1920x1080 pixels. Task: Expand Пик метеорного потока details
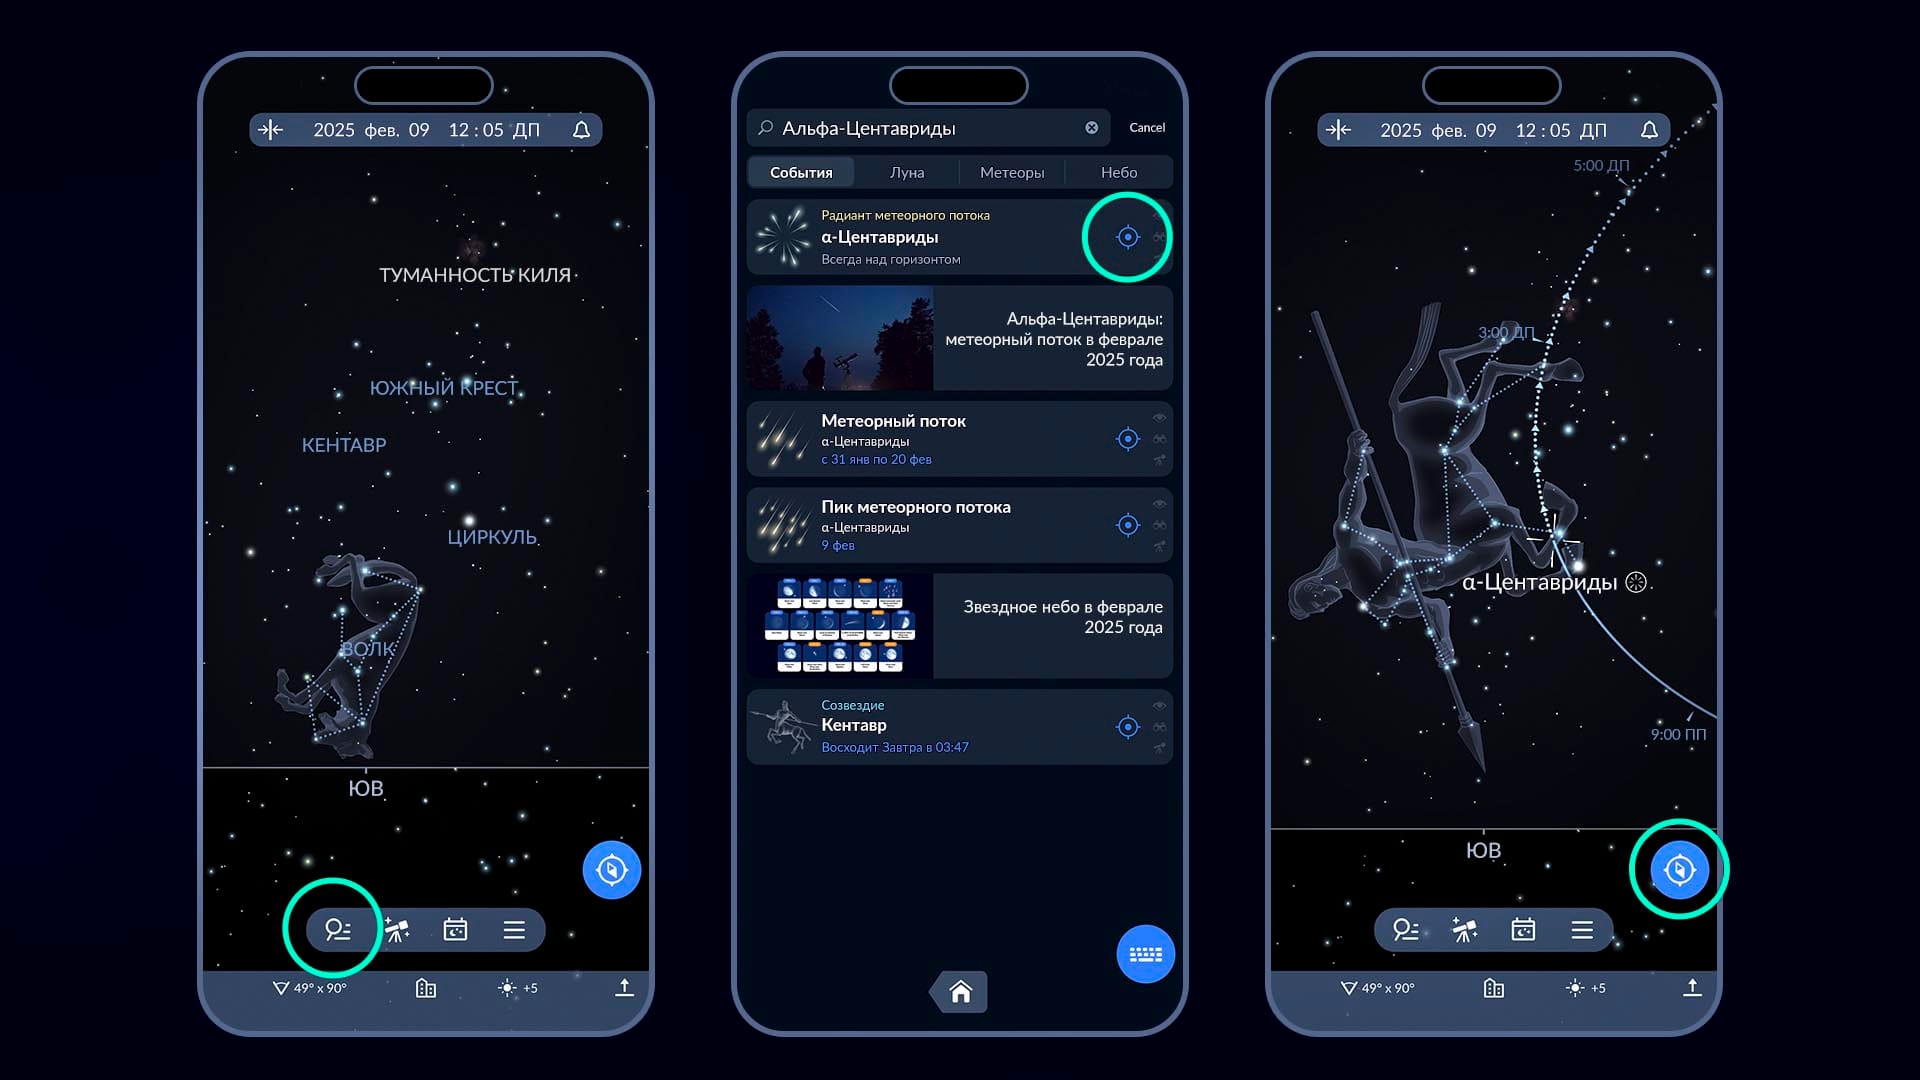[959, 524]
